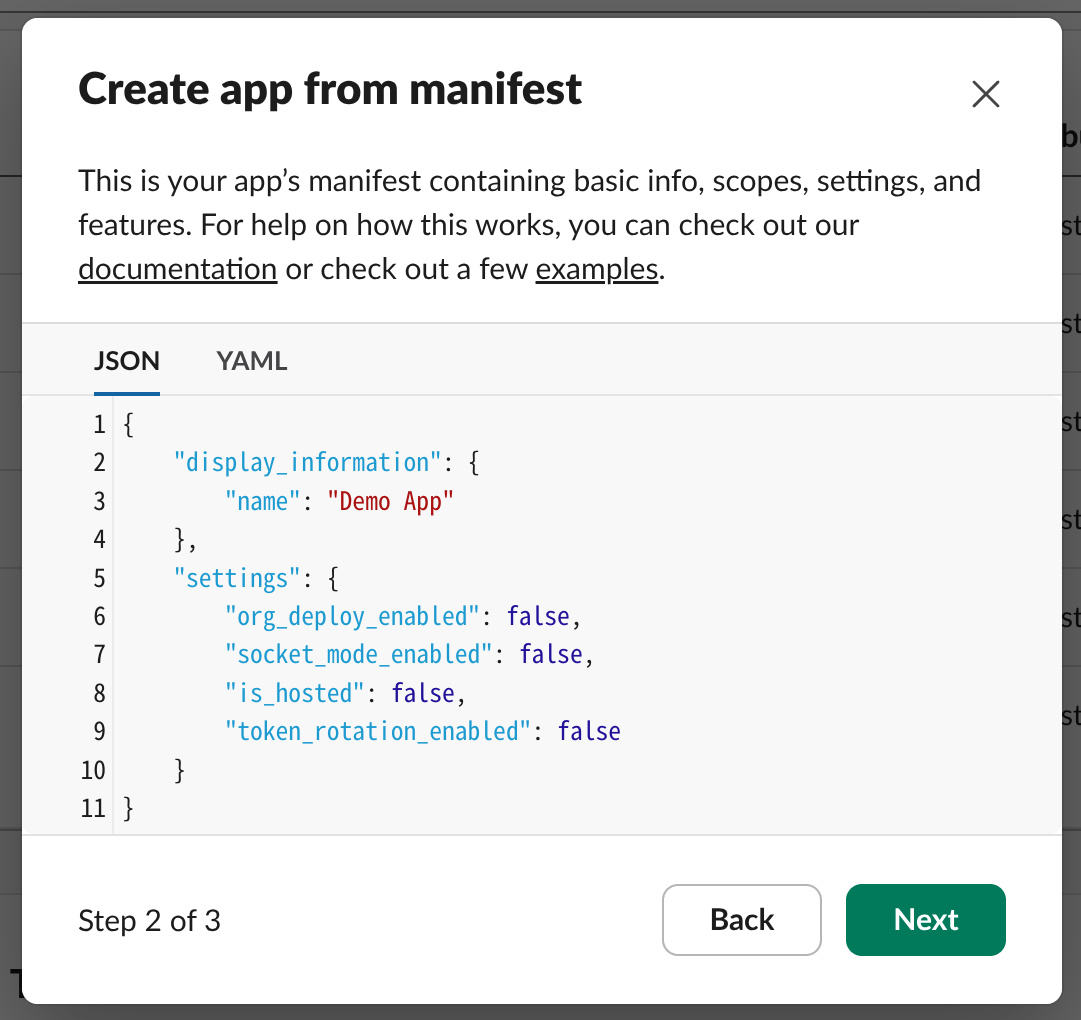Screen dimensions: 1081x1020
Task: Click the "Step 2 of 3" indicator
Action: point(149,920)
